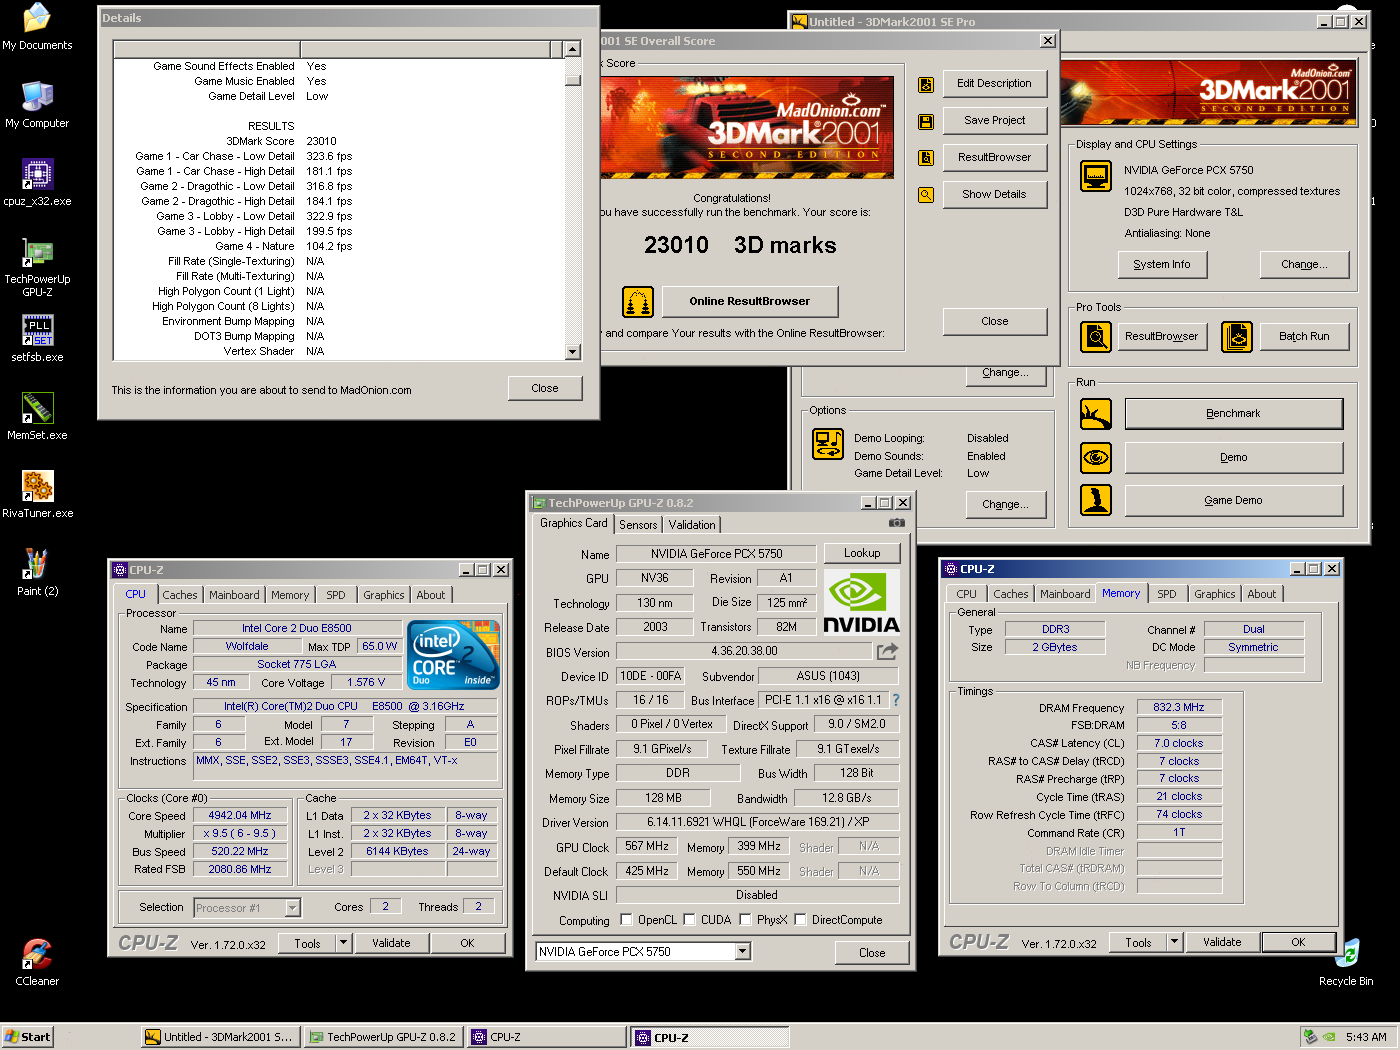Click the 23010 3DMark Score value in Details

click(322, 142)
